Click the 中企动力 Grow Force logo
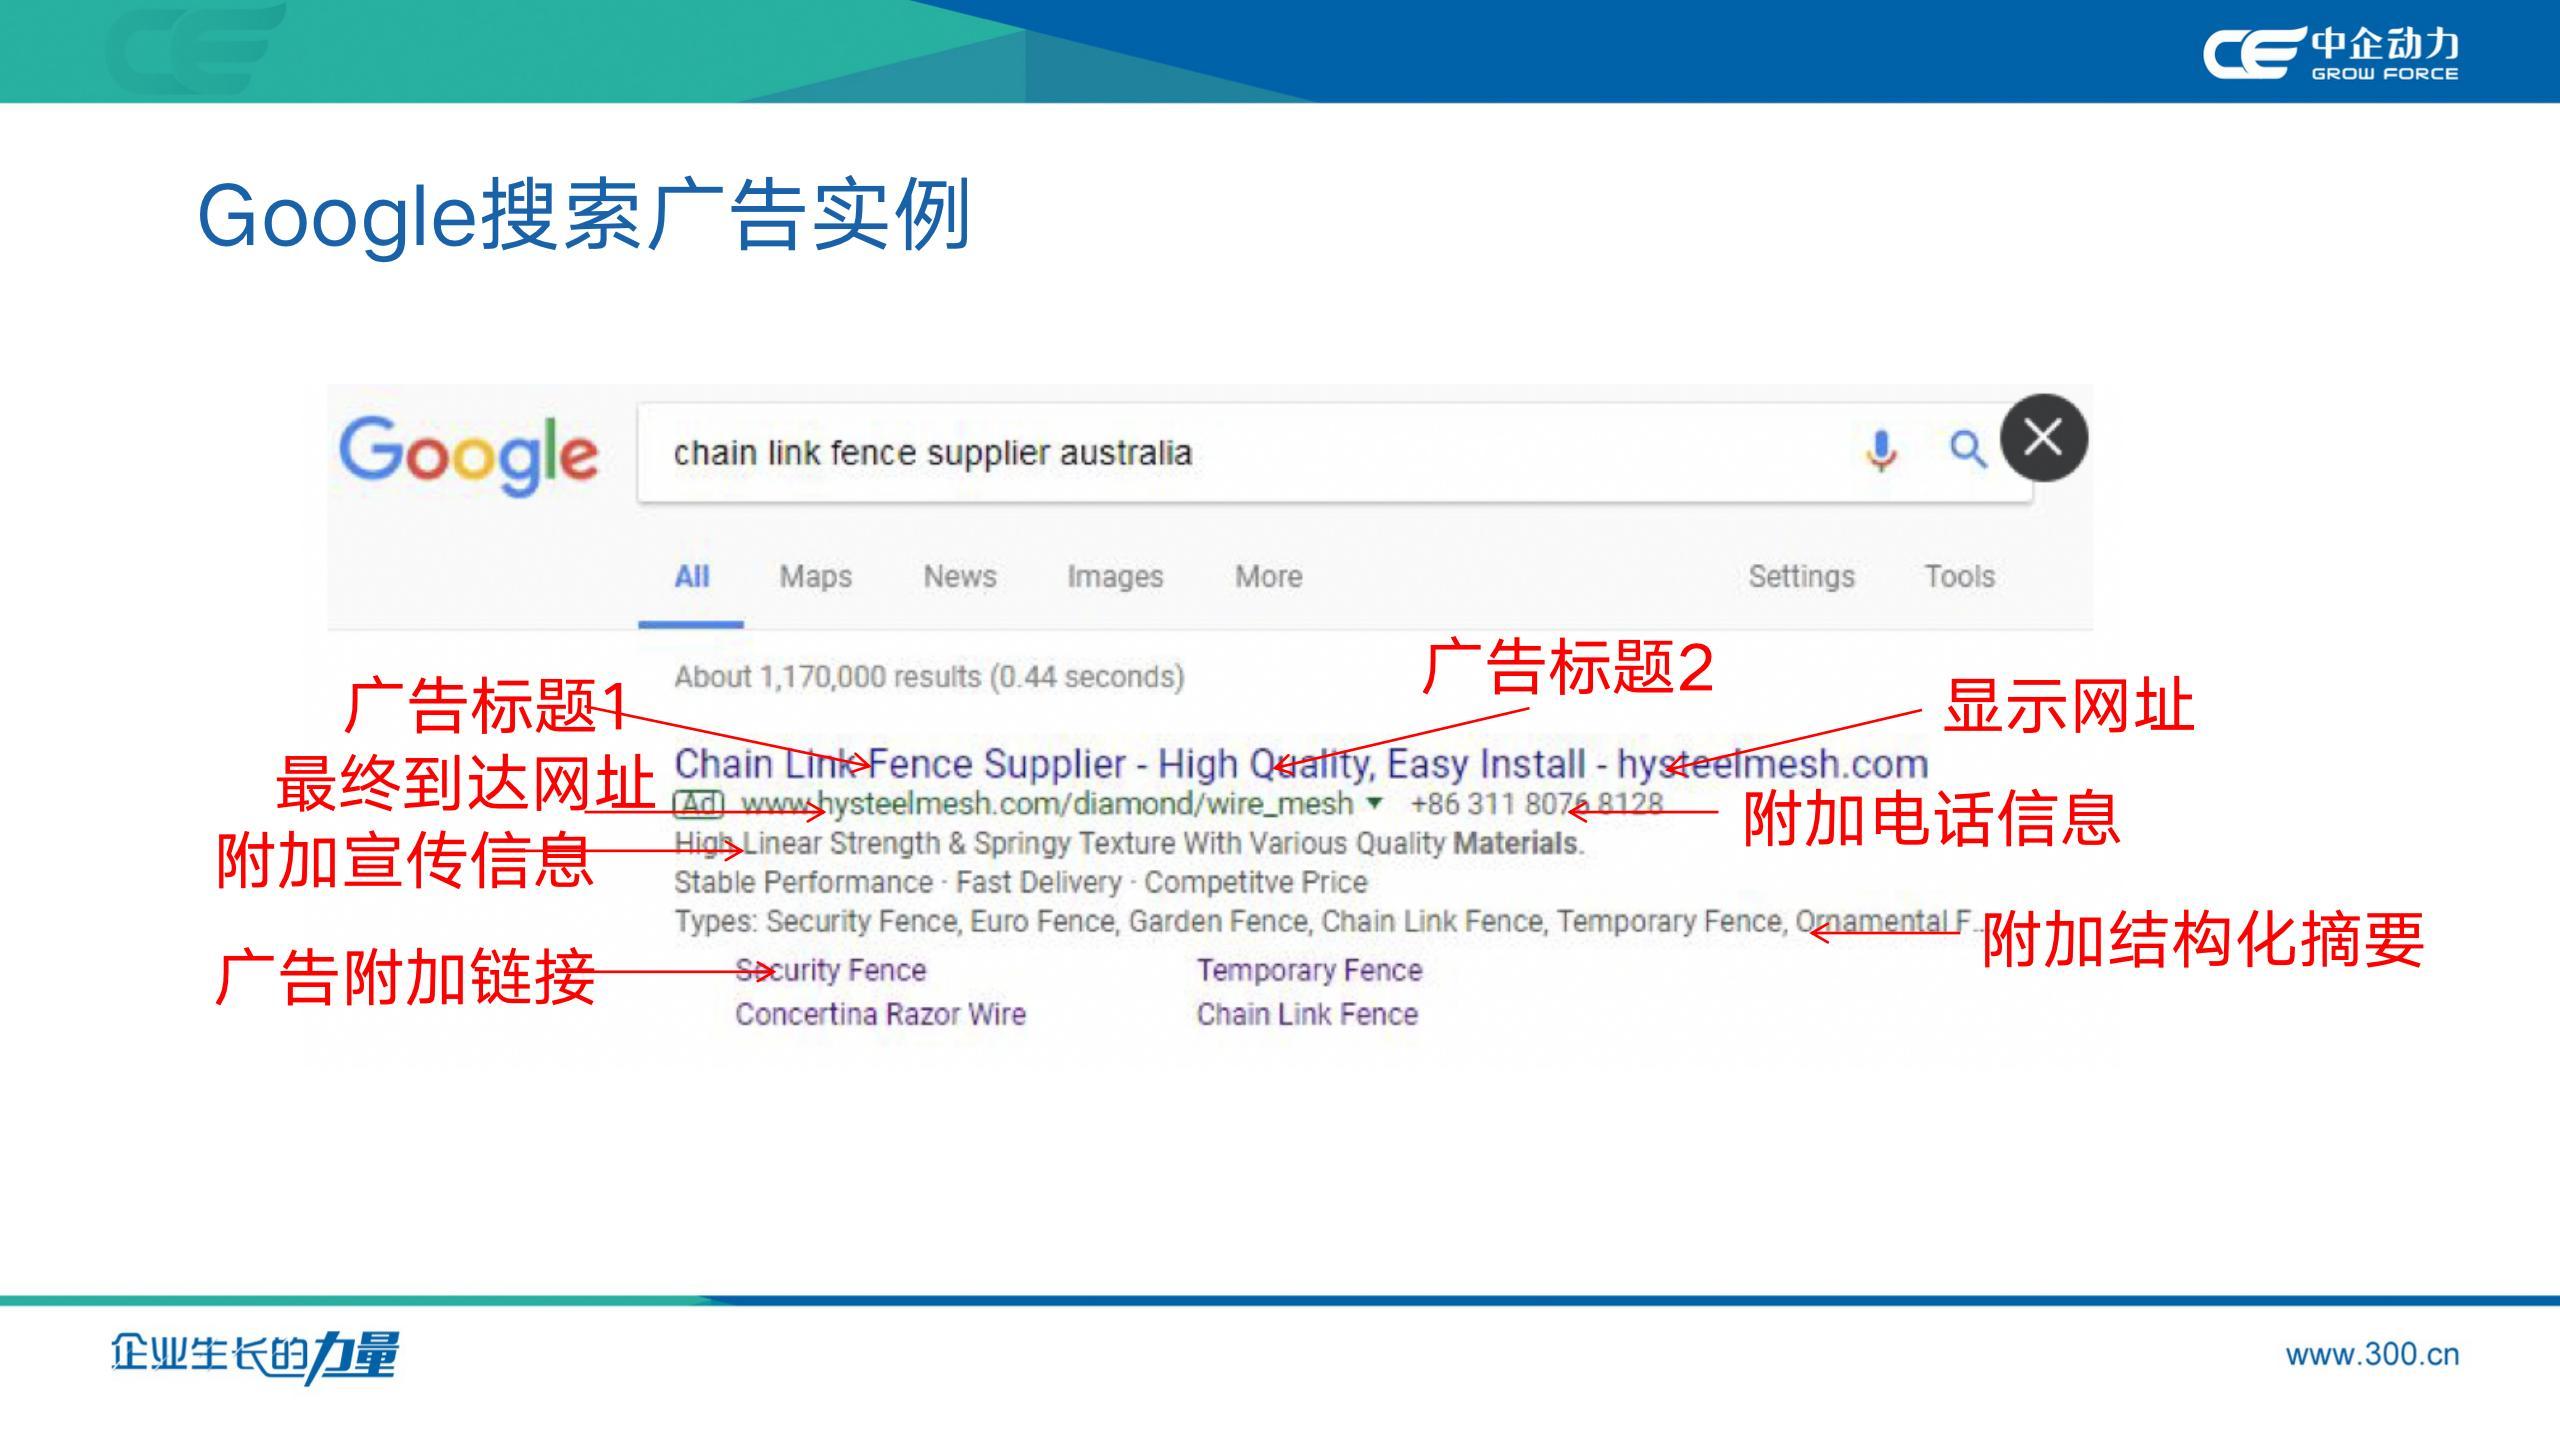This screenshot has height=1440, width=2560. (x=2330, y=53)
